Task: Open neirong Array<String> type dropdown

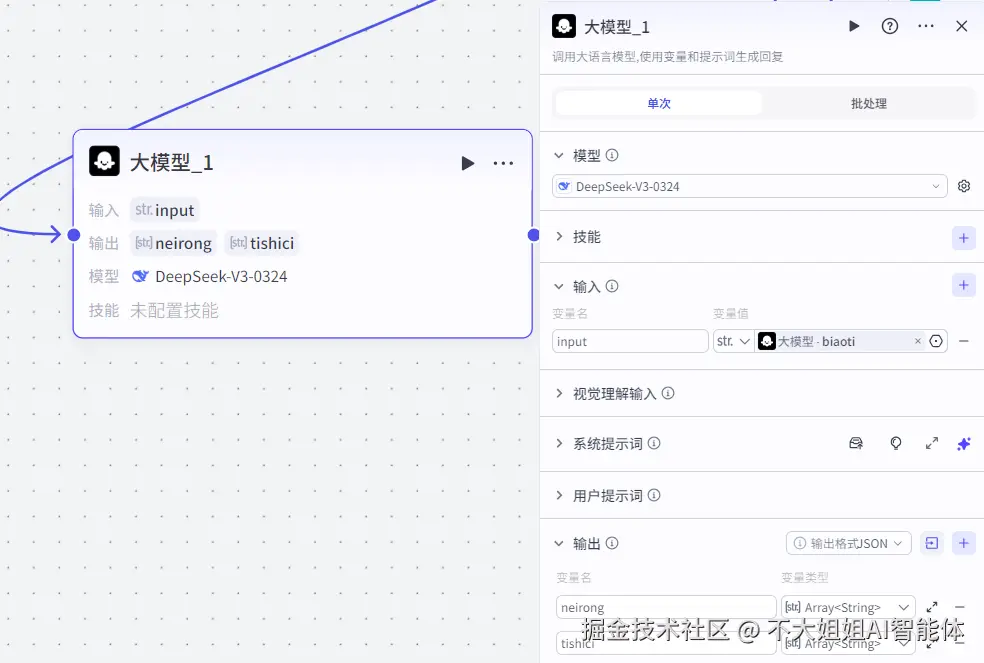Action: [x=848, y=607]
